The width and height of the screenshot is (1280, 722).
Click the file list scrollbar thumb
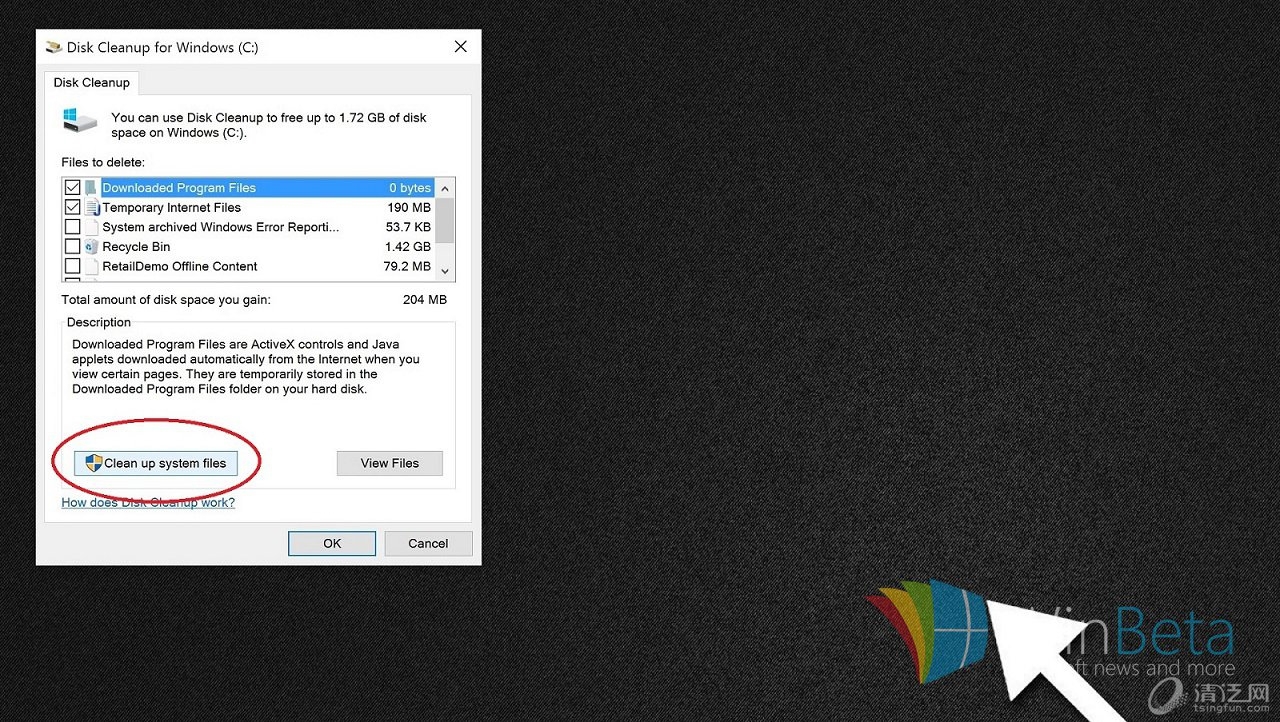coord(445,220)
